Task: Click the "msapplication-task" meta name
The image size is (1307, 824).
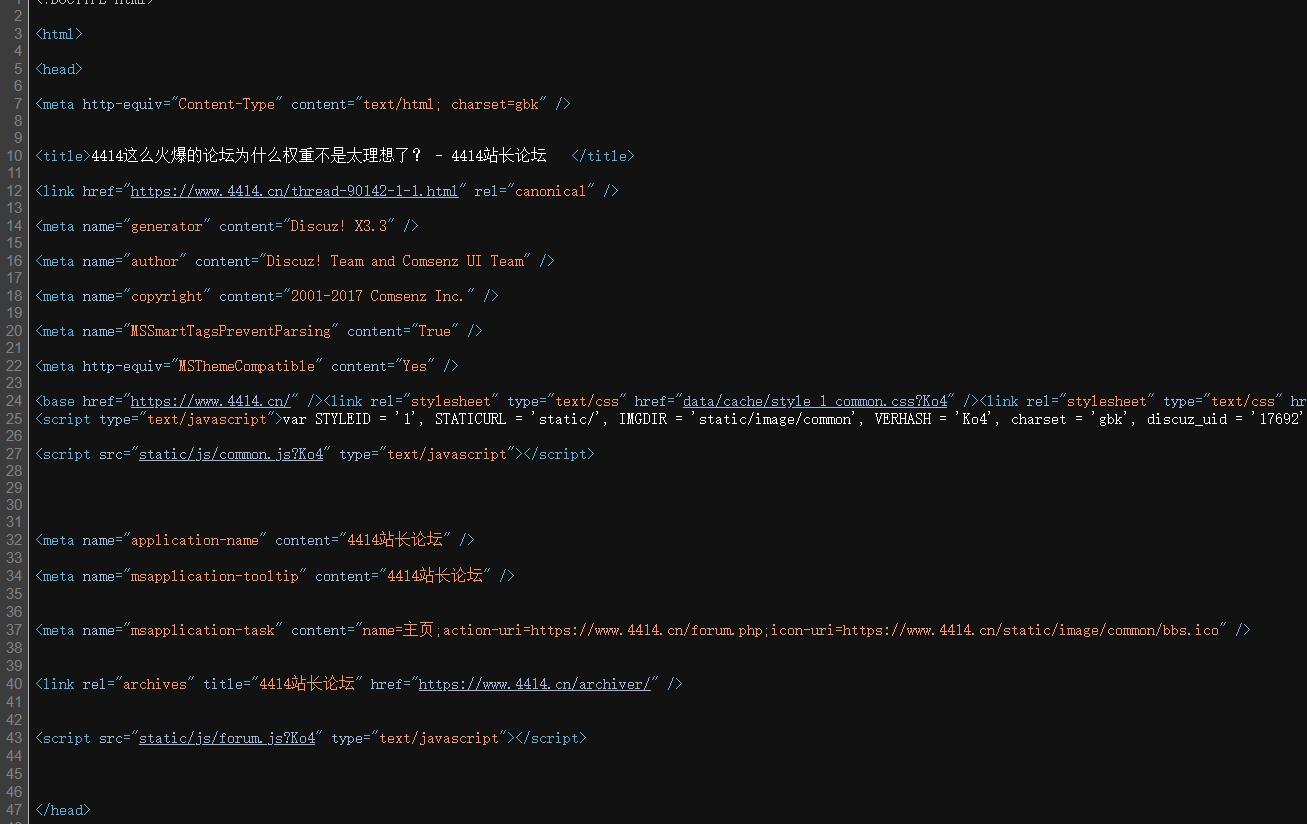Action: click(202, 630)
